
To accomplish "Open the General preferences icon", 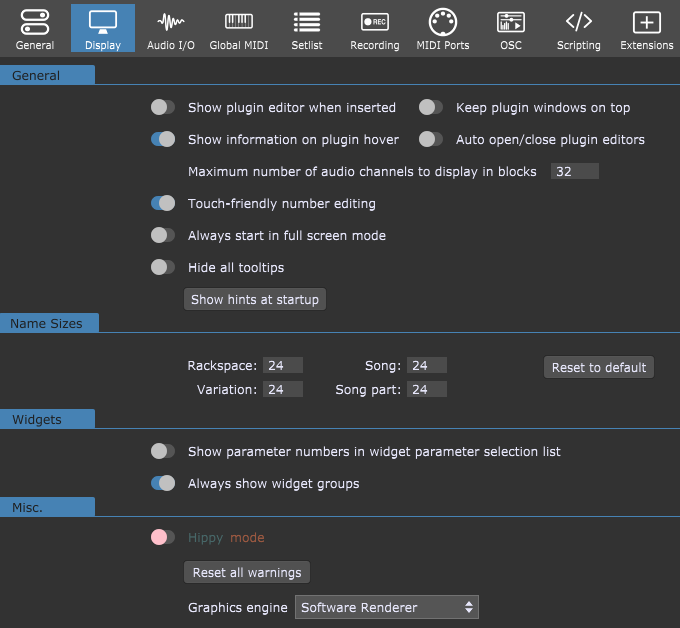I will [35, 22].
